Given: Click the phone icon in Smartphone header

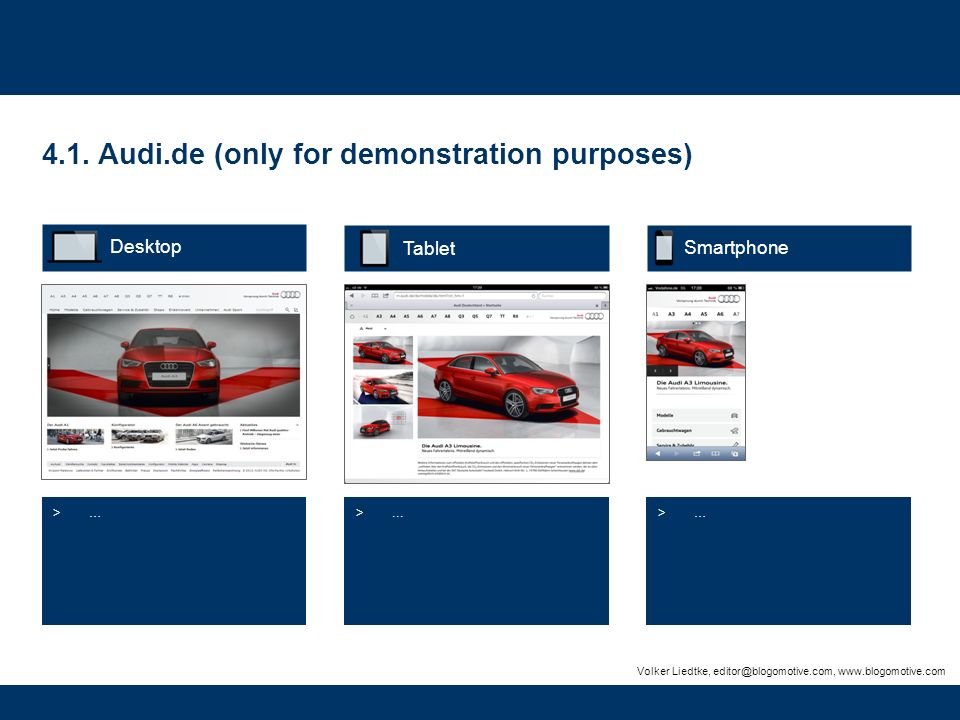Looking at the screenshot, I should click(x=664, y=248).
